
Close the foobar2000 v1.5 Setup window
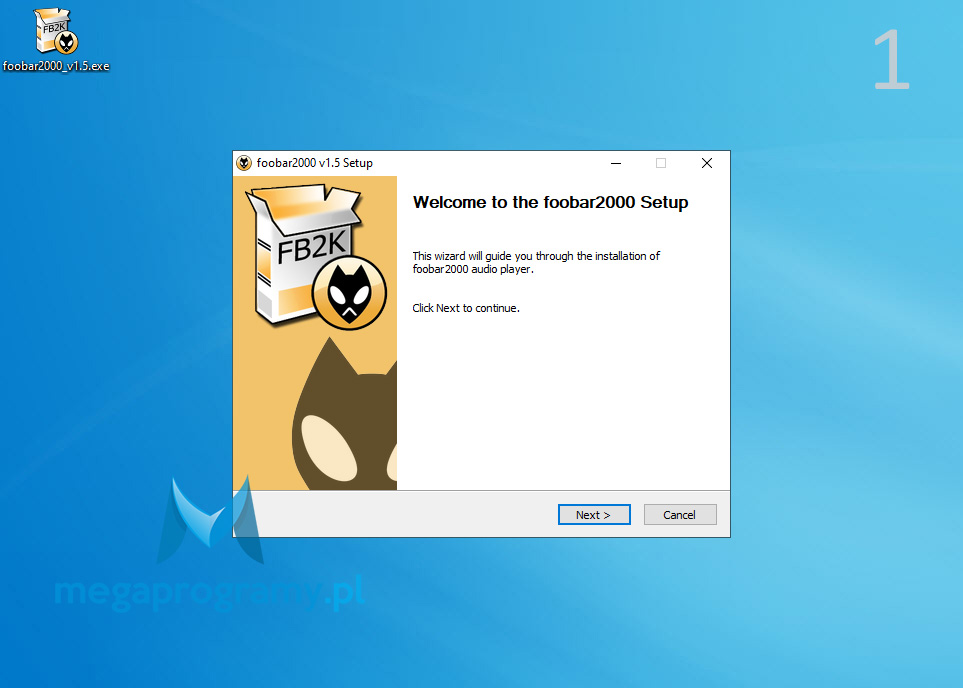coord(707,163)
